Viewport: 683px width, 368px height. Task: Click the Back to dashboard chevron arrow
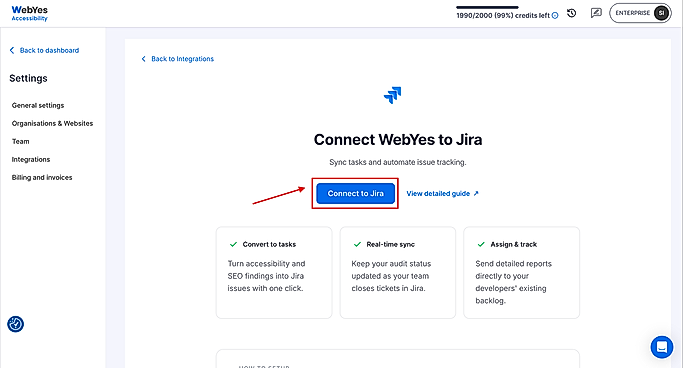coord(12,51)
